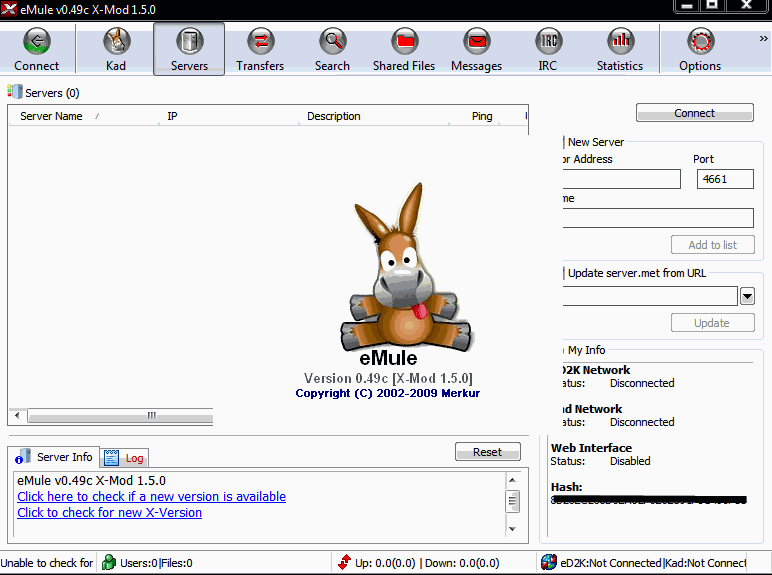
Task: Click the eMule title bar icon
Action: (8, 9)
